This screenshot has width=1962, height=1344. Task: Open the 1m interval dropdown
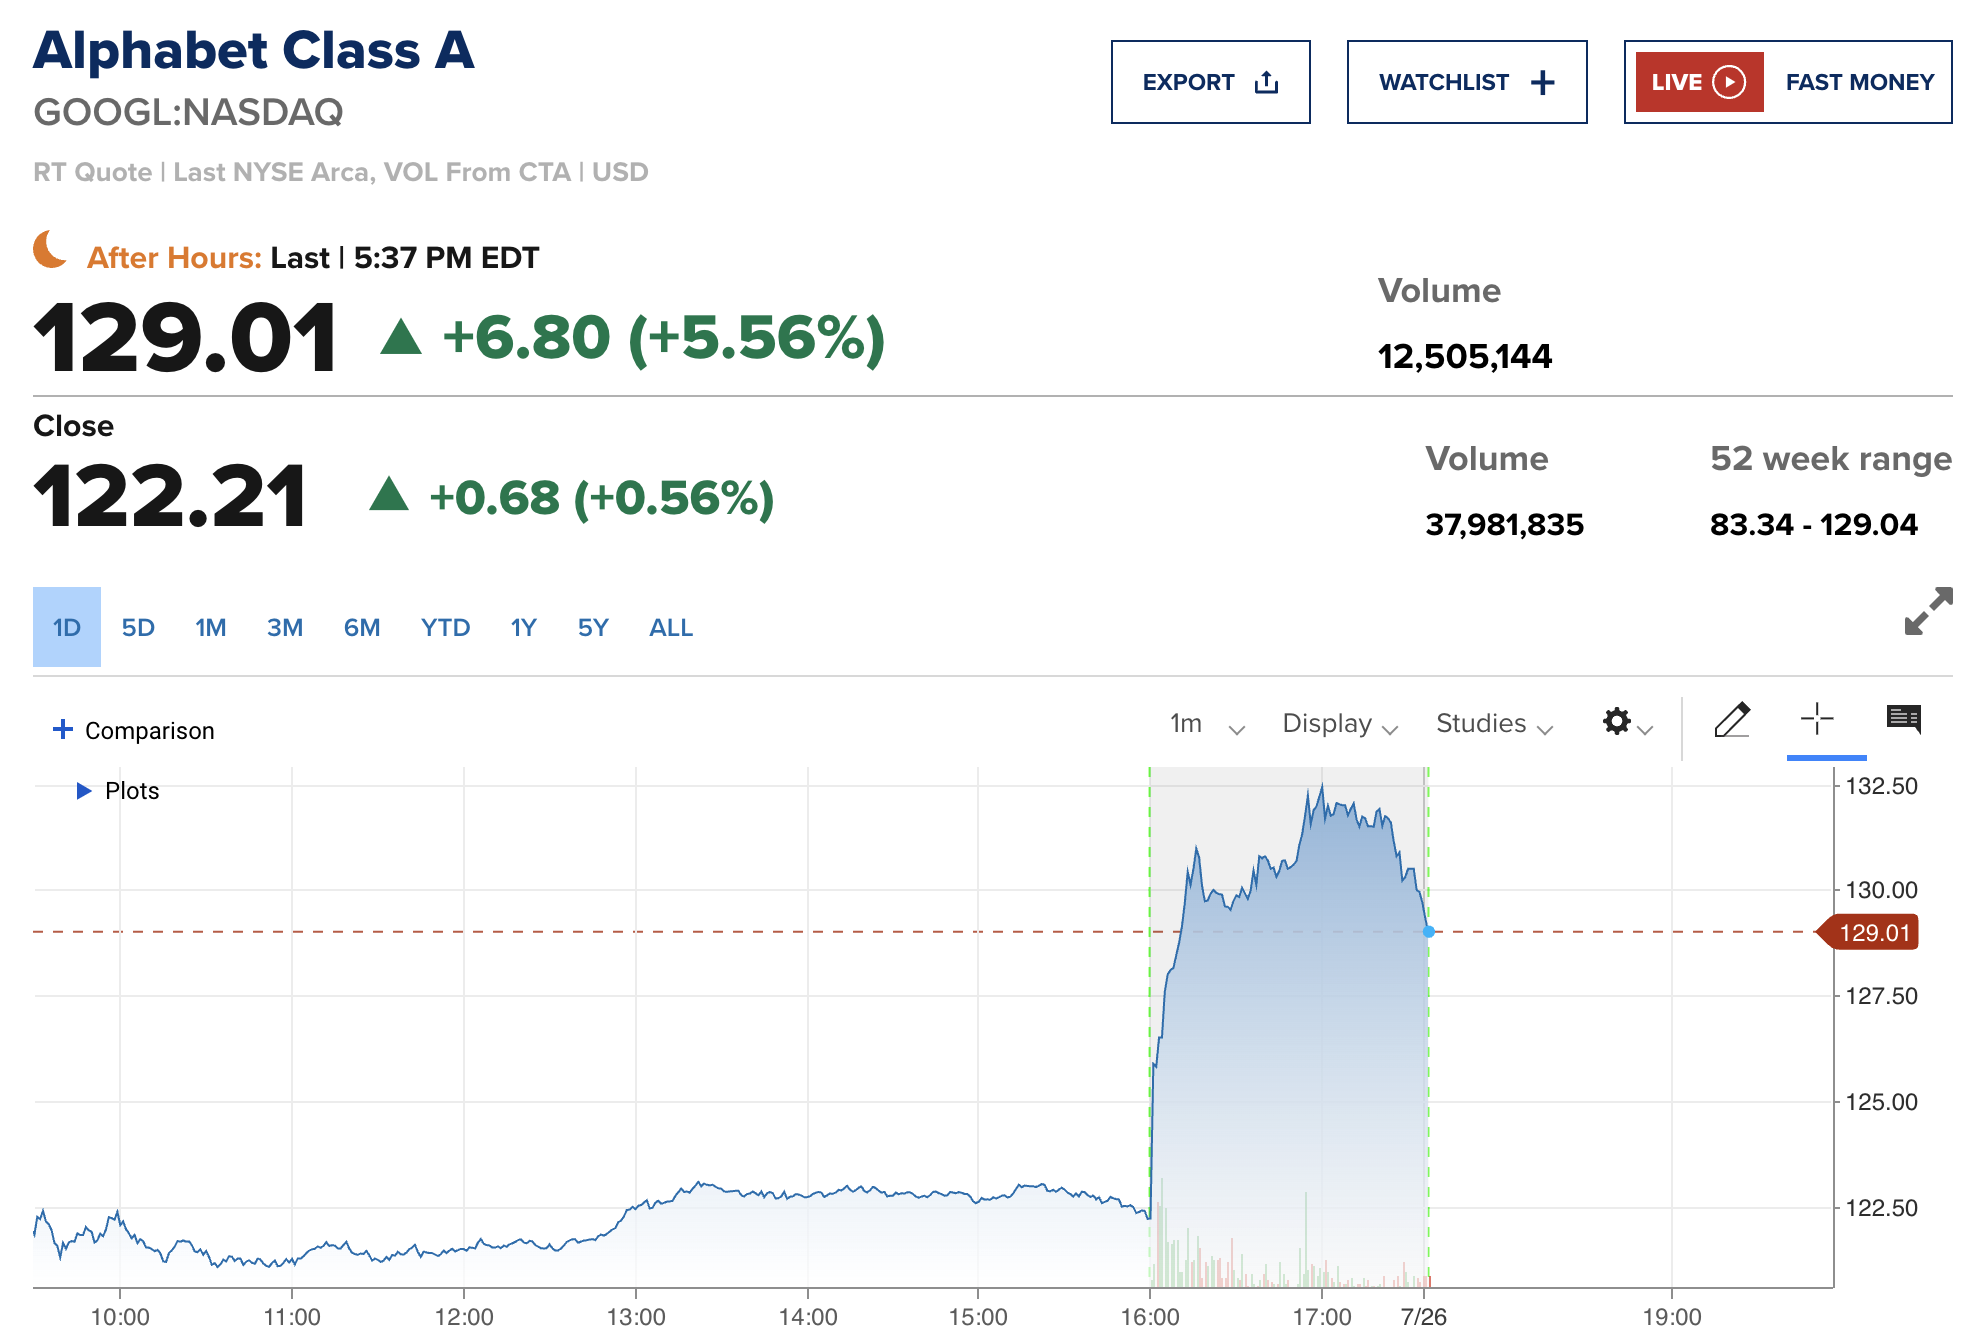(1207, 724)
